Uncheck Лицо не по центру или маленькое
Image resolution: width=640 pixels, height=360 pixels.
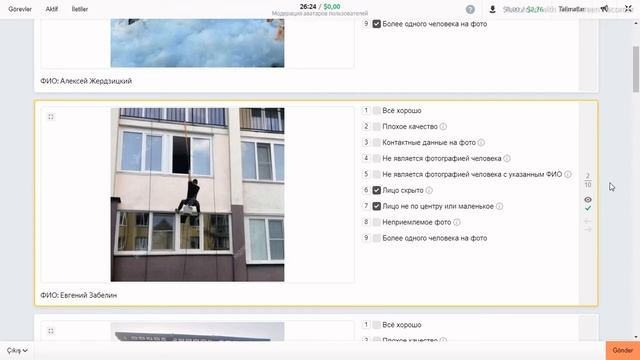tap(377, 206)
